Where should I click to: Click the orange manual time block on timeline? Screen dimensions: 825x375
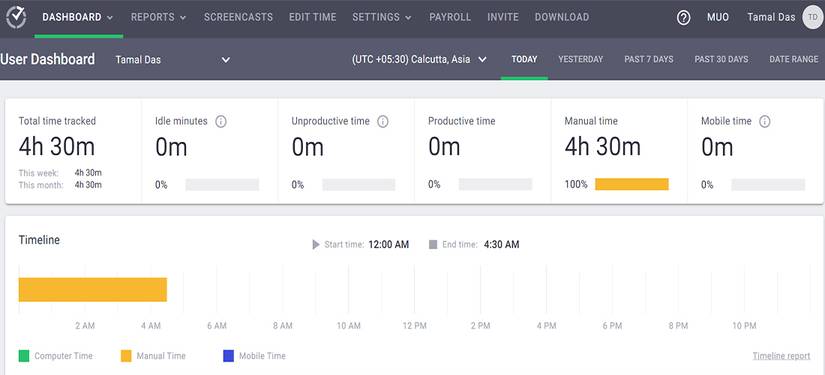[93, 290]
